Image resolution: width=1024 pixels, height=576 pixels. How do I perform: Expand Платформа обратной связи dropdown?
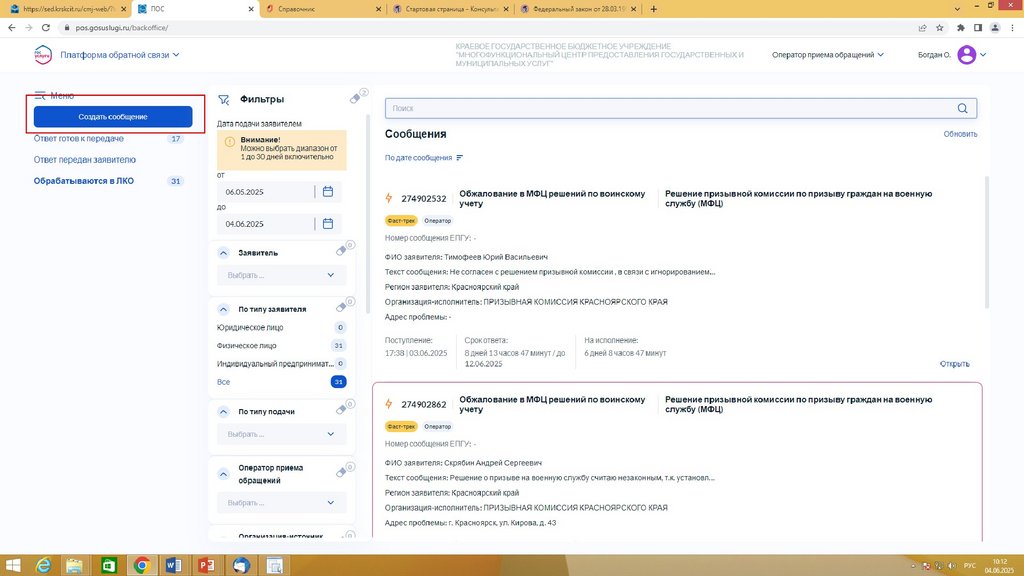click(120, 55)
